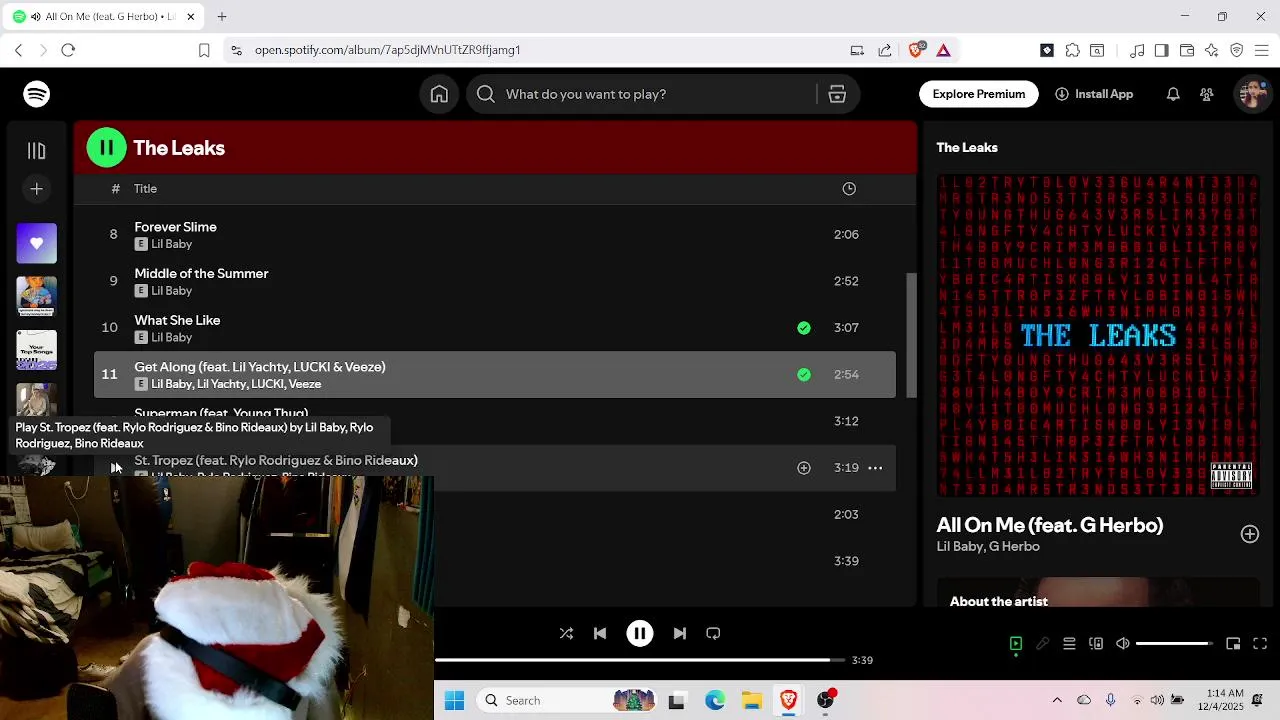Select the All On Me browser tab

coord(104,17)
